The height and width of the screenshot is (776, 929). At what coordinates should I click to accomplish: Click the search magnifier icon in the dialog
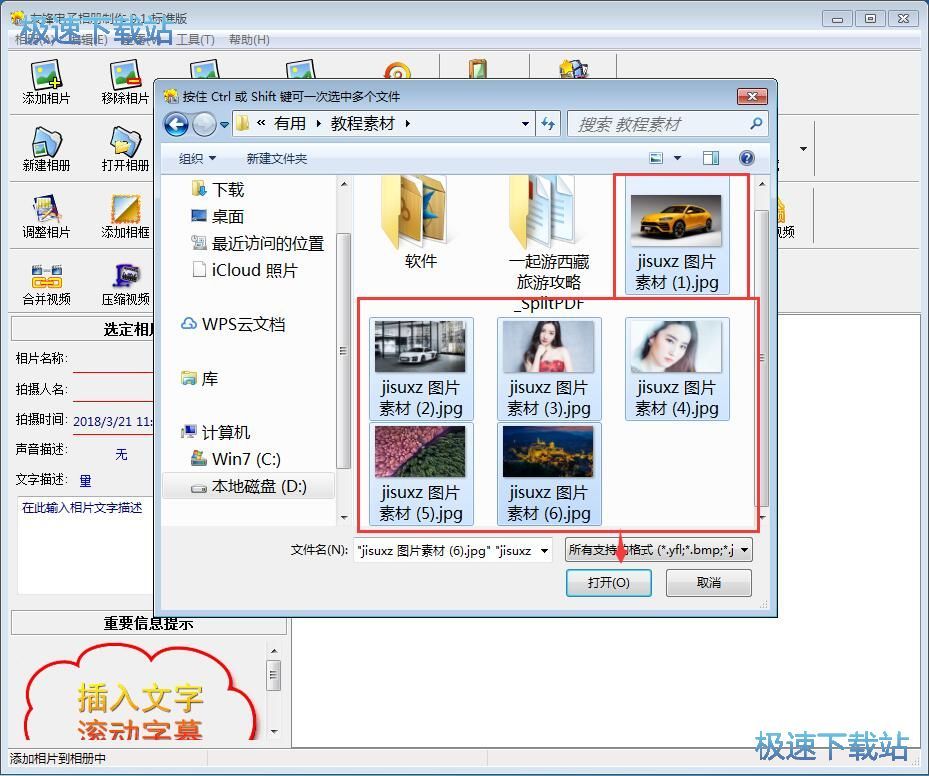click(x=755, y=124)
